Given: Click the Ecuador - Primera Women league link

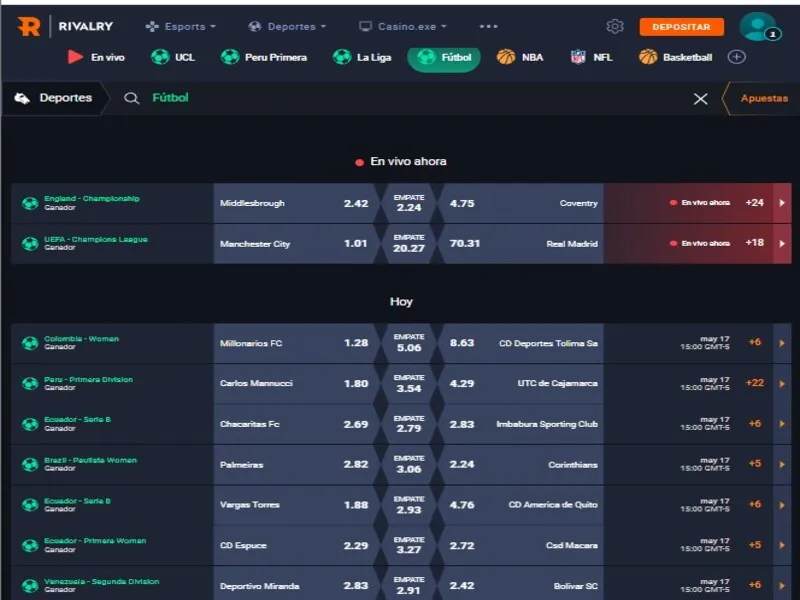Looking at the screenshot, I should (x=95, y=541).
